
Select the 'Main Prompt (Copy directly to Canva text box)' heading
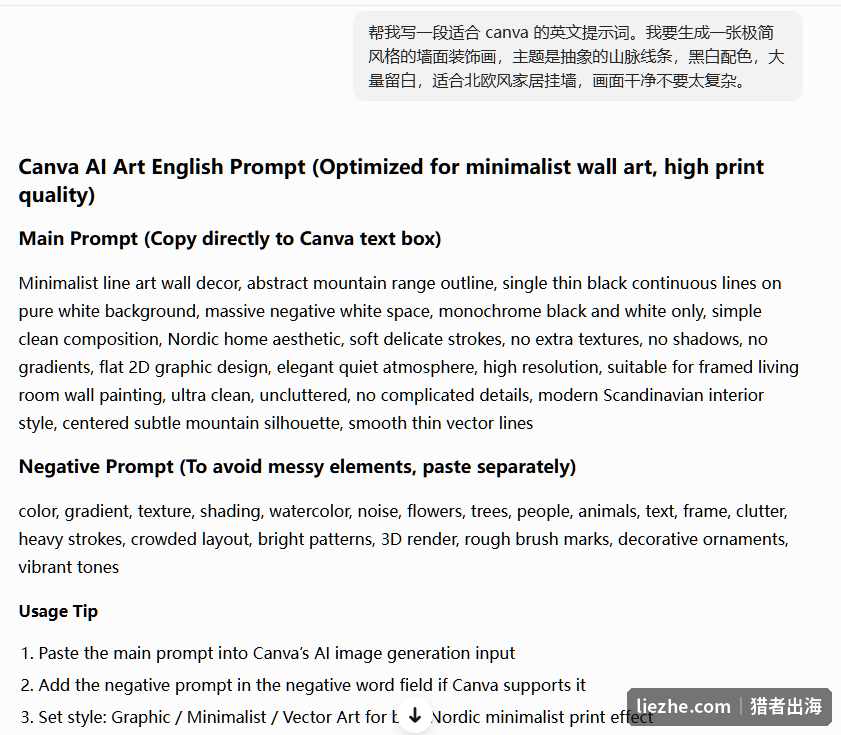pyautogui.click(x=230, y=238)
